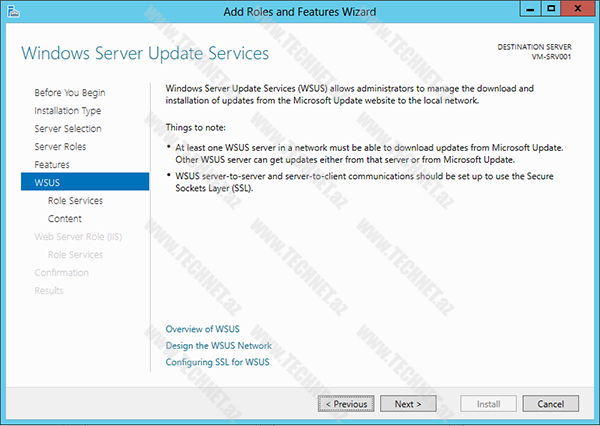The height and width of the screenshot is (426, 600).
Task: Select the highlighted WSUS step
Action: coord(85,181)
